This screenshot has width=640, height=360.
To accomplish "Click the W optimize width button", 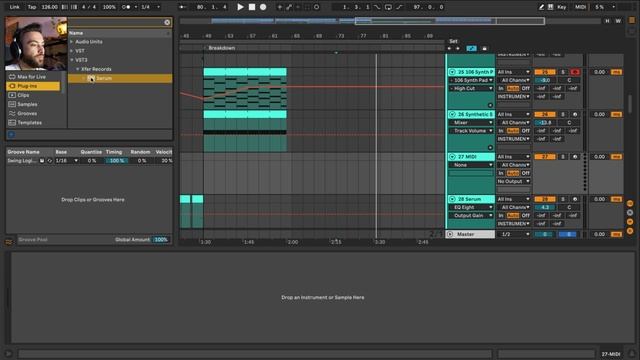I will [x=618, y=21].
